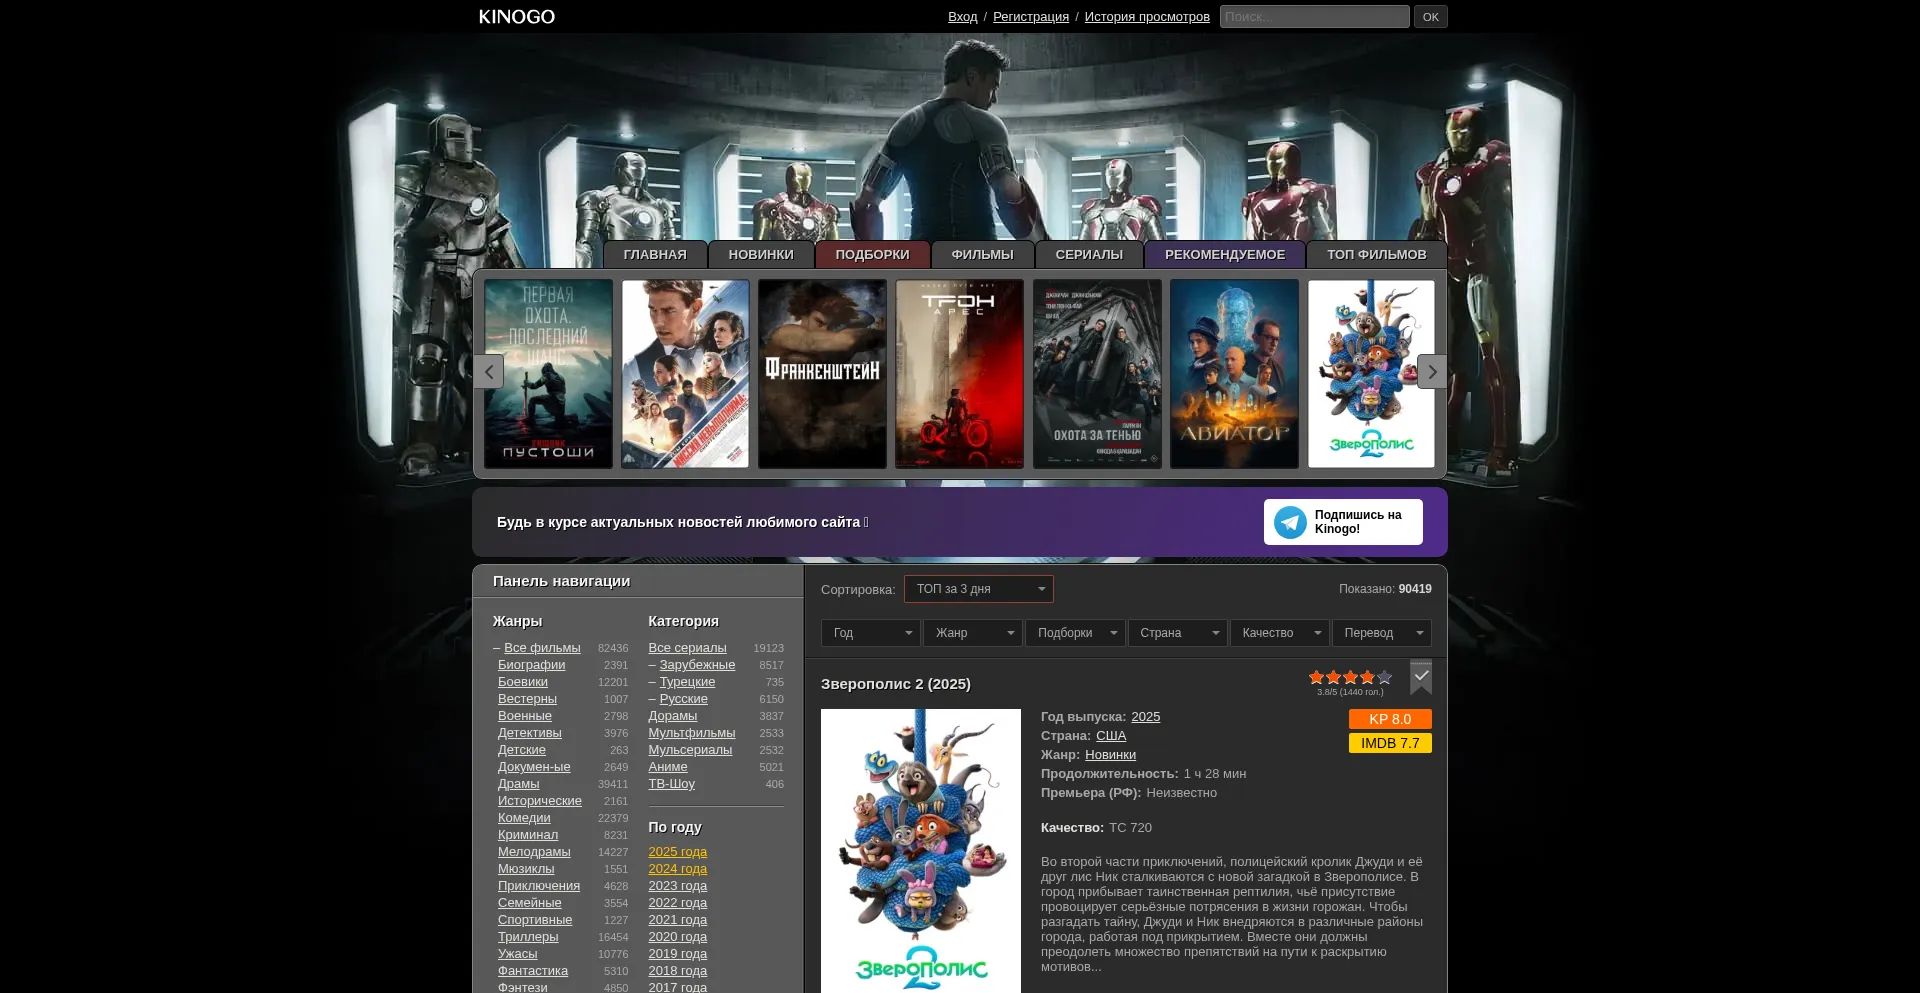Viewport: 1920px width, 993px height.
Task: Click the KINOGO logo
Action: tap(517, 17)
